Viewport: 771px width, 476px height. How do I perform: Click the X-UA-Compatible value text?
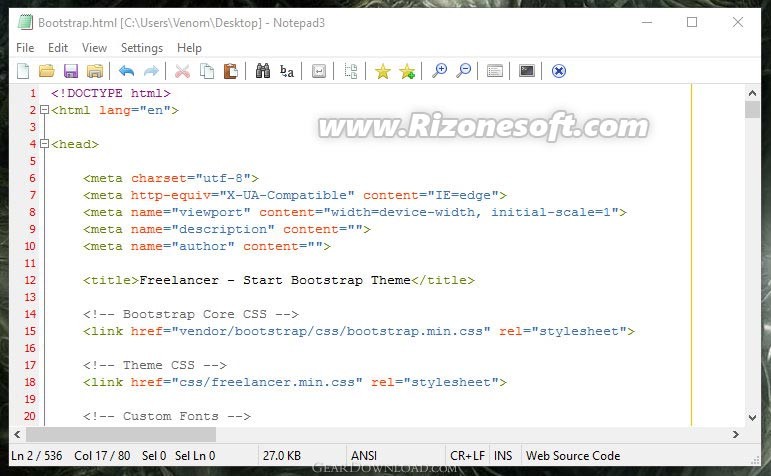(x=287, y=195)
